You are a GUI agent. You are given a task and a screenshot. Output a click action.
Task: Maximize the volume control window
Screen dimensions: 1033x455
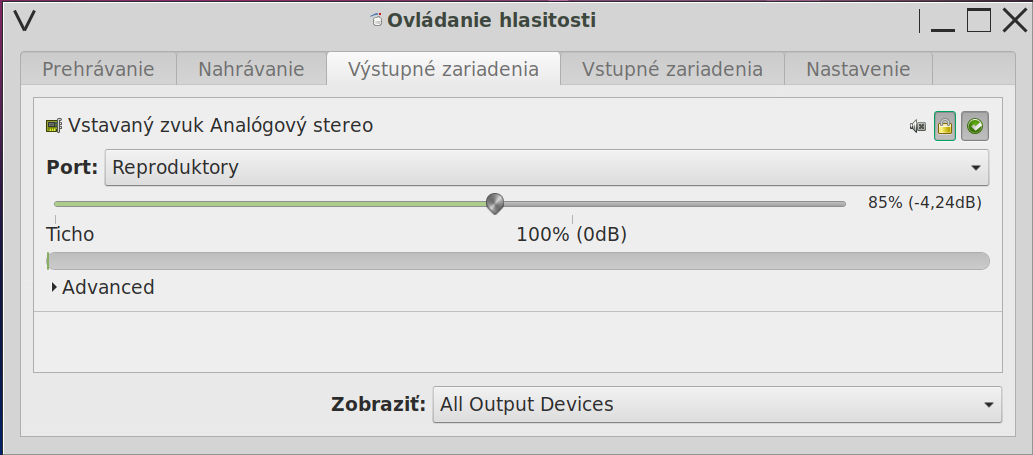(978, 20)
